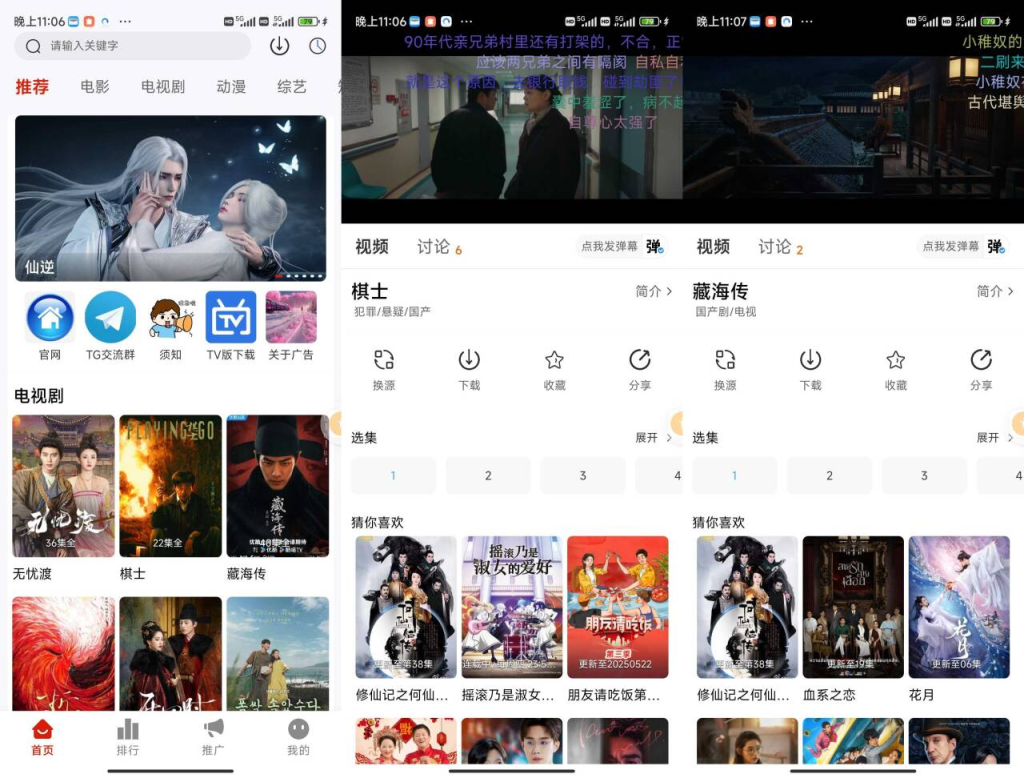The width and height of the screenshot is (1024, 778).
Task: Tap the TV版下载 icon
Action: coord(231,317)
